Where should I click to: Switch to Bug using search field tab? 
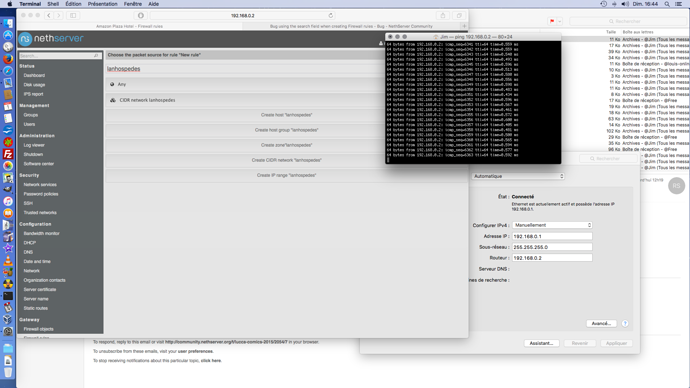click(x=351, y=26)
